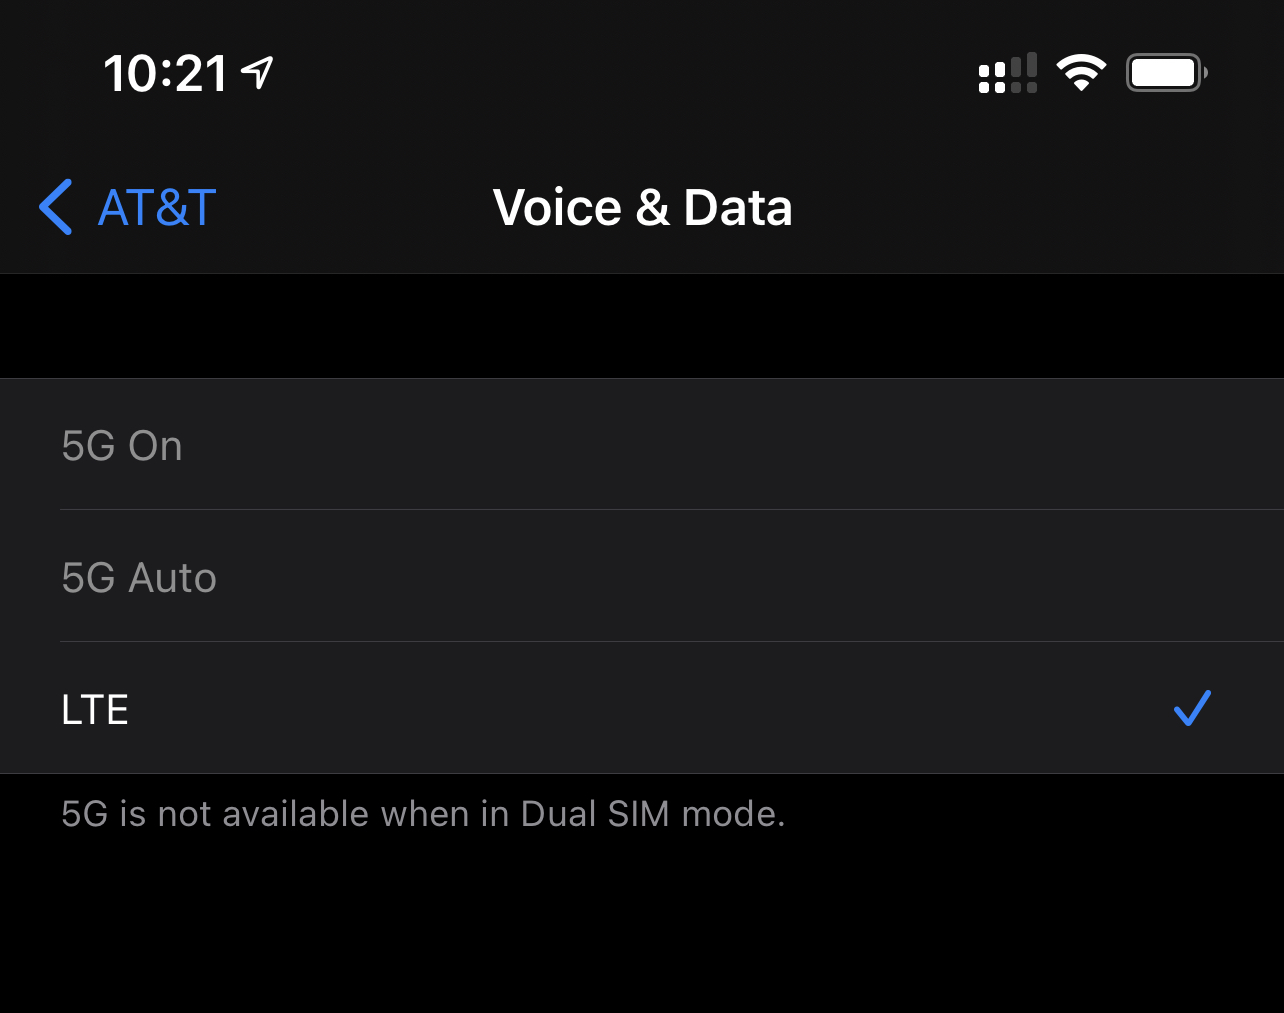1284x1013 pixels.
Task: Tap the 5G not available footnote text
Action: point(423,814)
